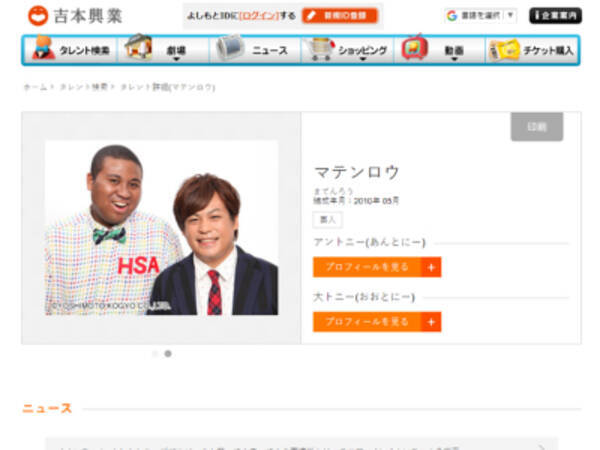The height and width of the screenshot is (450, 600).
Task: View profile under アントニー
Action: pos(377,267)
